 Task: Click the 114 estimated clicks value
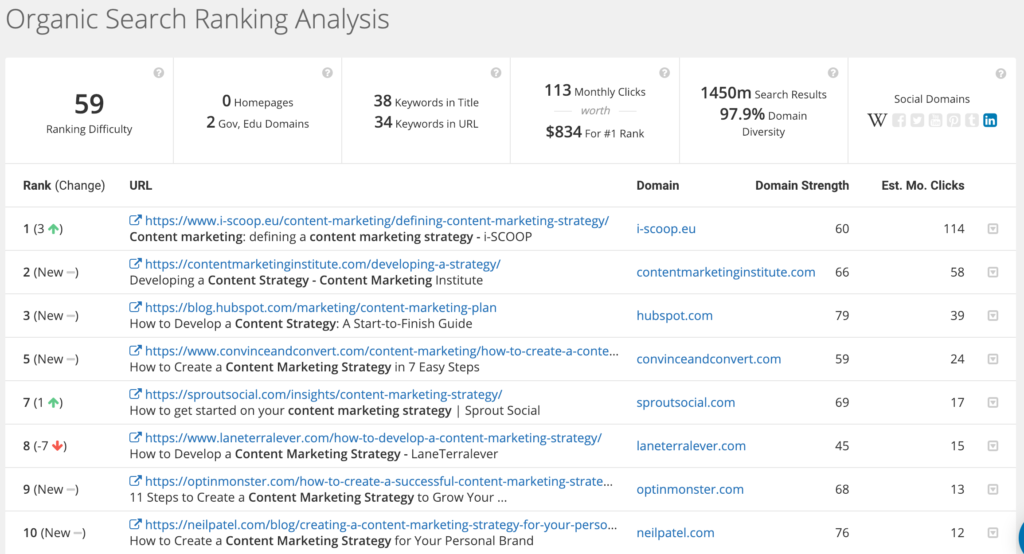(x=953, y=229)
